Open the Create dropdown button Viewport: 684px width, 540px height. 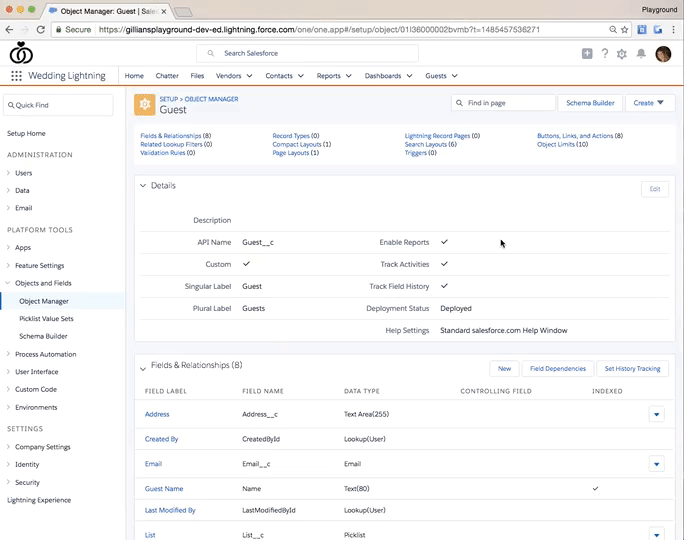pyautogui.click(x=650, y=103)
